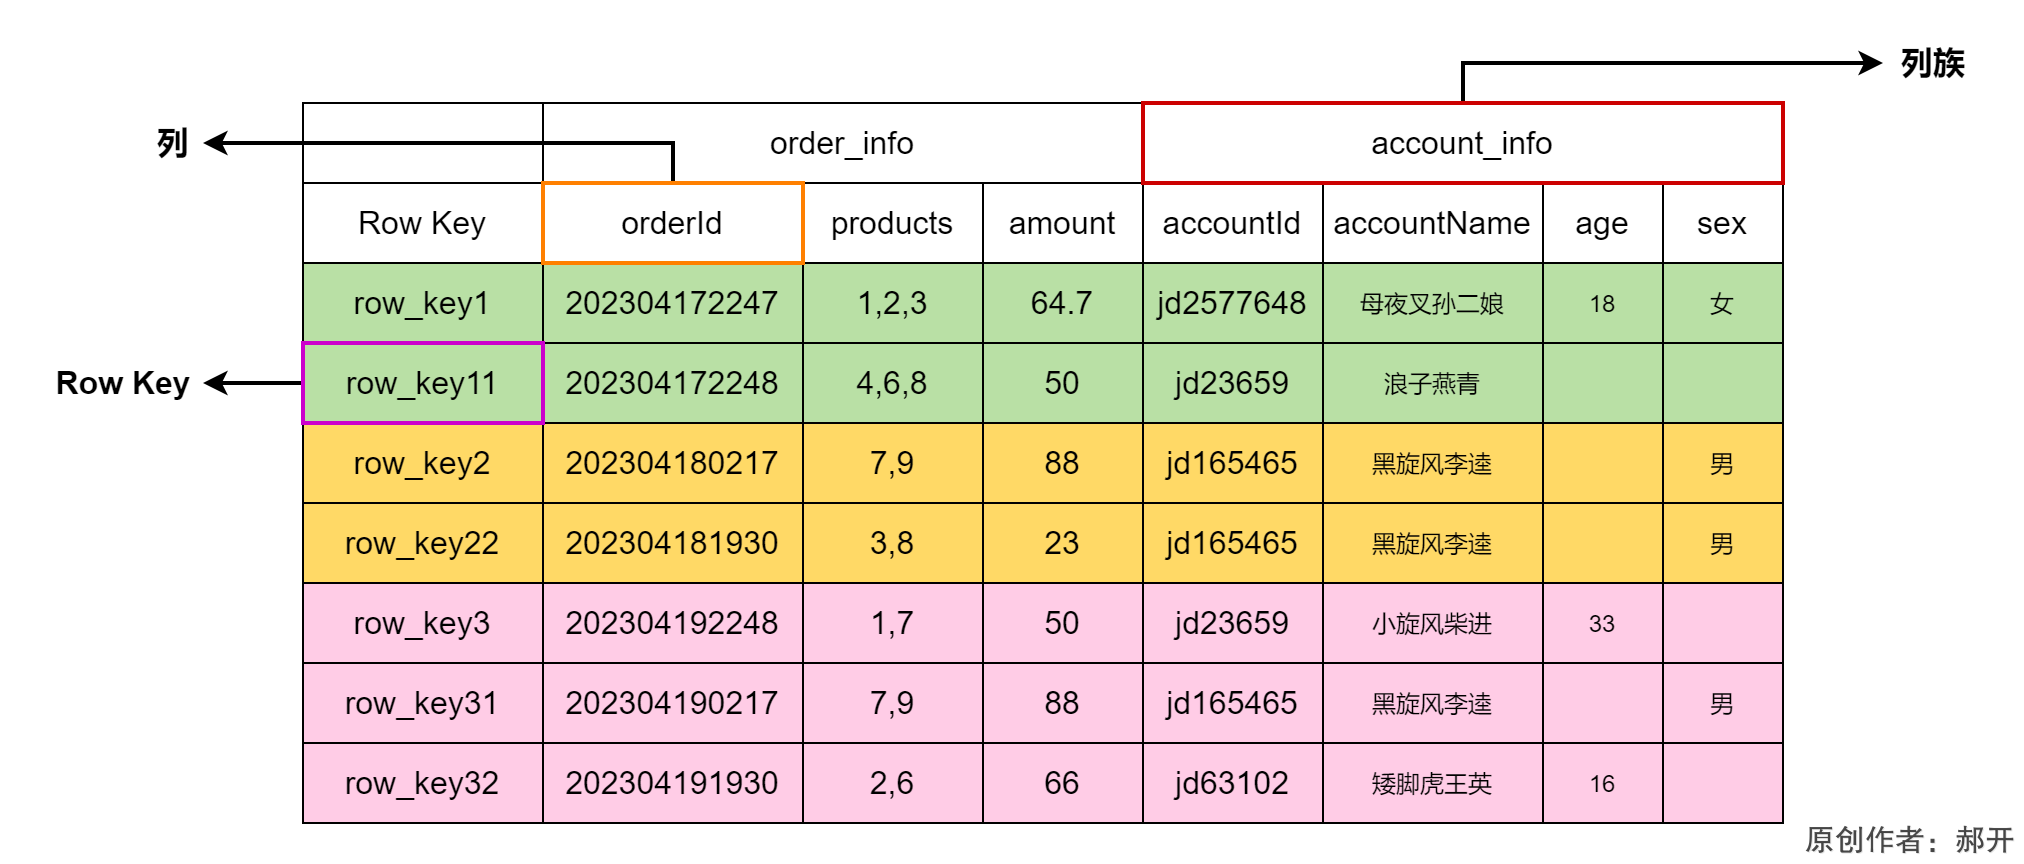Select the sex column header

click(x=1722, y=223)
